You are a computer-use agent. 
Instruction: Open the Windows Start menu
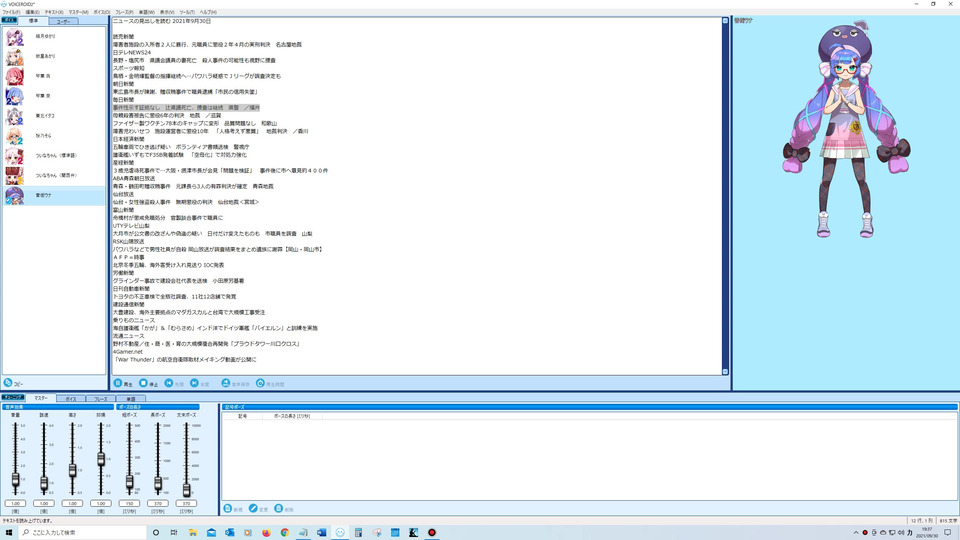click(9, 533)
